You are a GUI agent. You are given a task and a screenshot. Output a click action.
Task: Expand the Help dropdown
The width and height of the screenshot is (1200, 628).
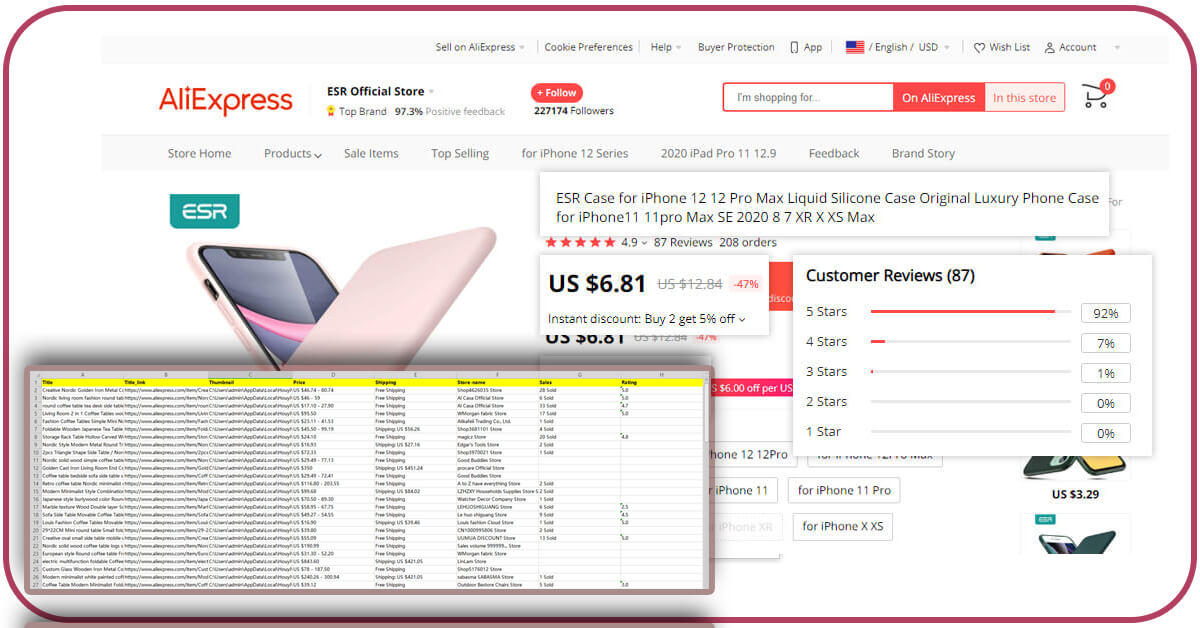pos(666,47)
